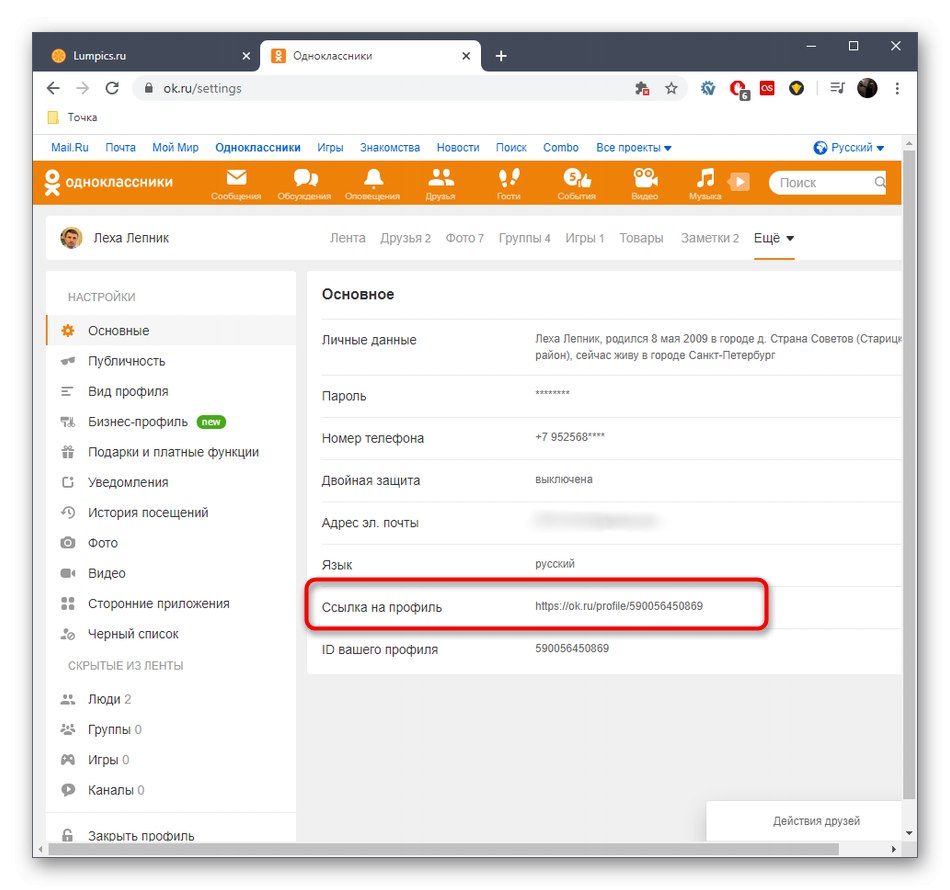The width and height of the screenshot is (950, 890).
Task: Open the Messages (Сообщения) envelope icon
Action: [x=236, y=178]
